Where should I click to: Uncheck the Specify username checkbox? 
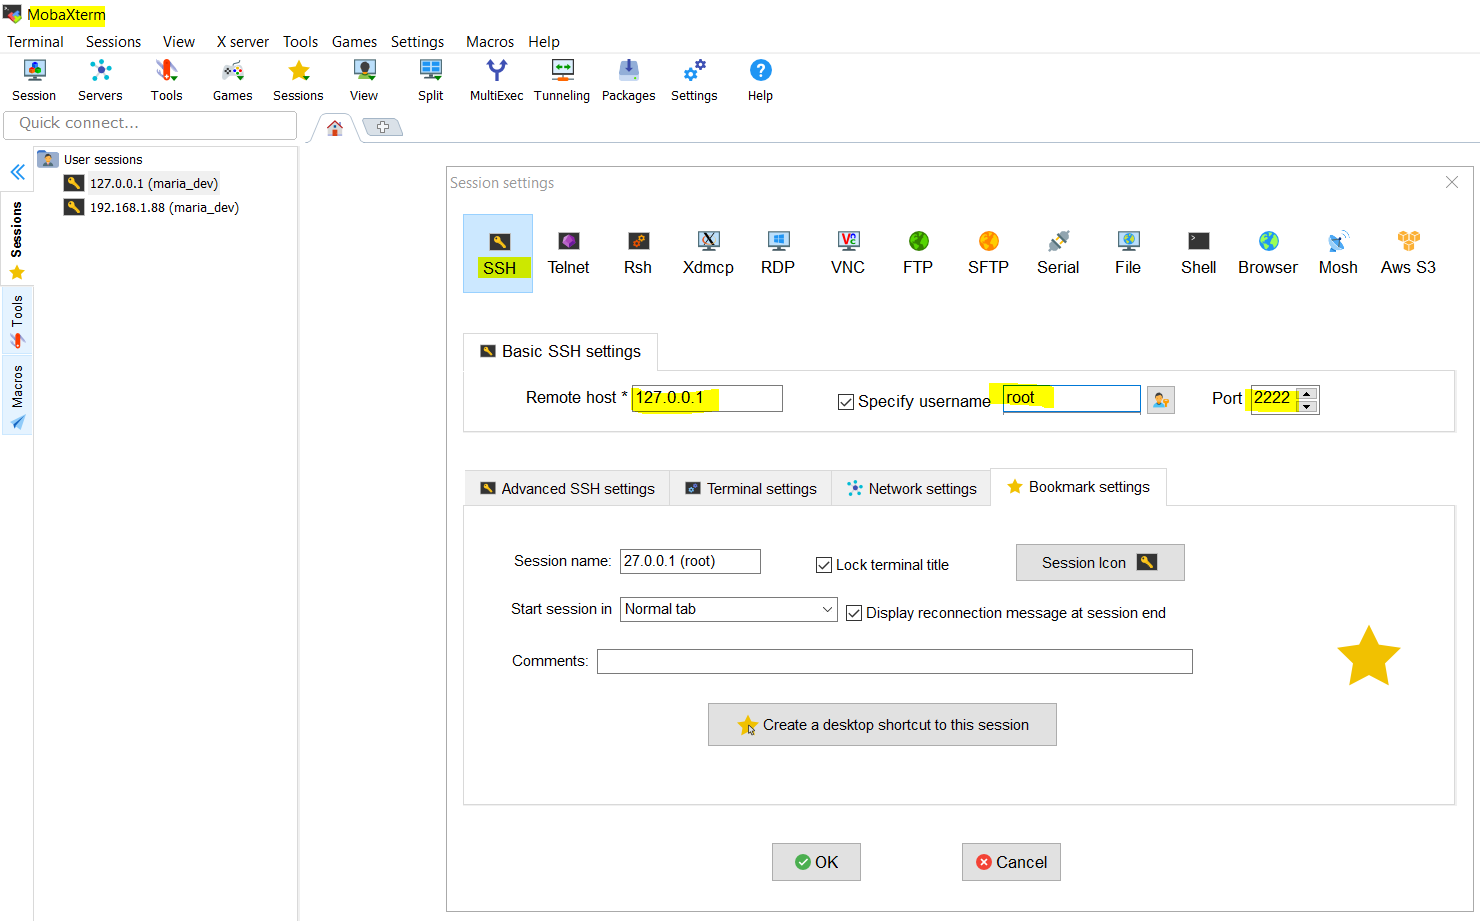point(846,402)
